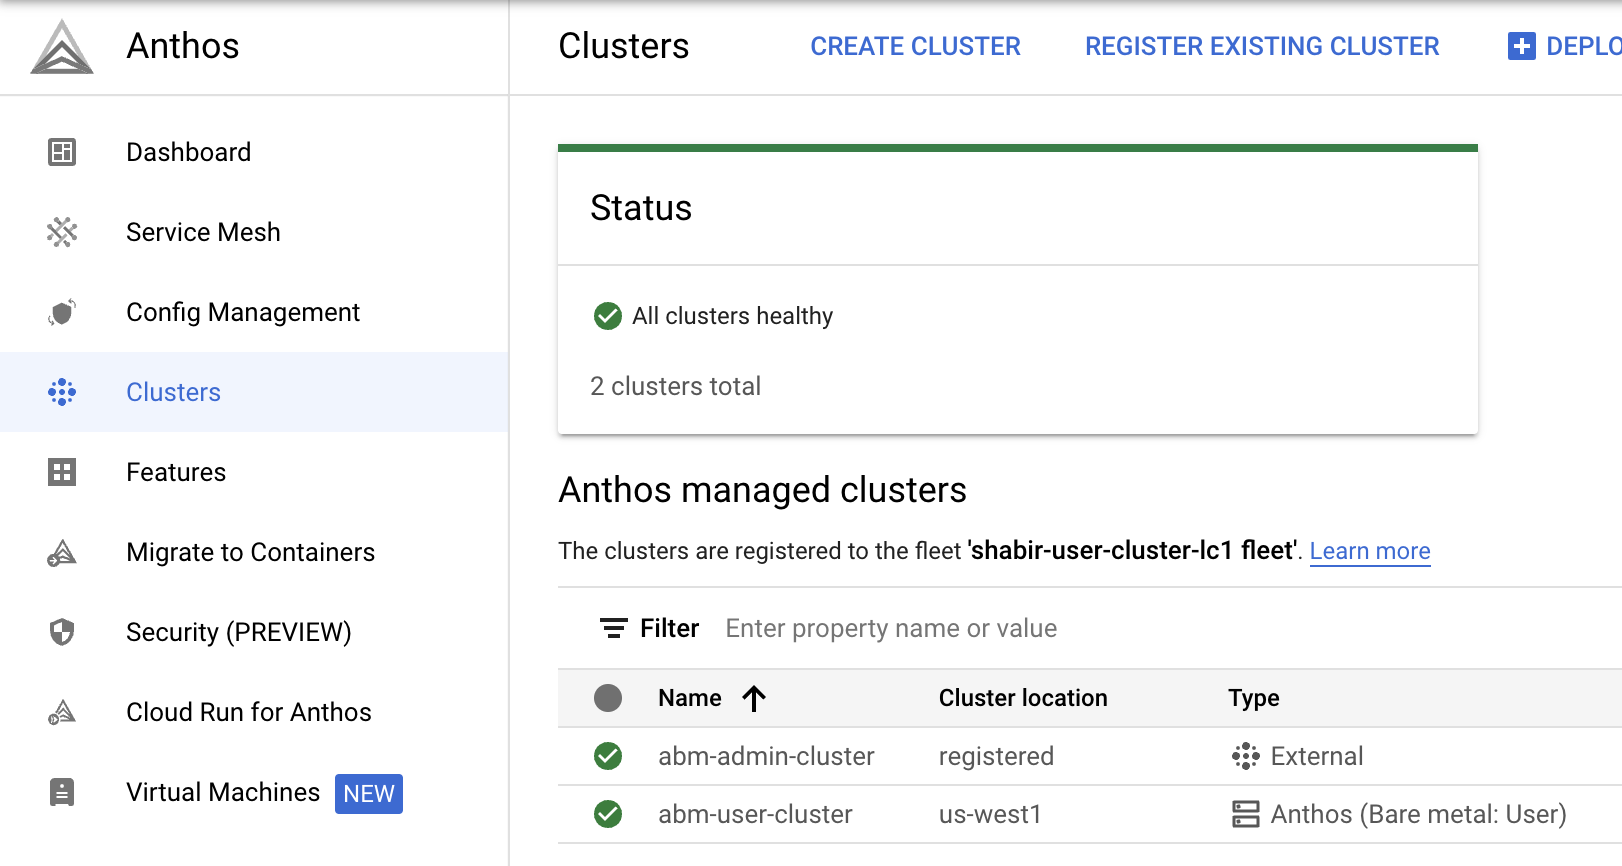The image size is (1622, 866).
Task: Open the Learn more link
Action: tap(1369, 551)
